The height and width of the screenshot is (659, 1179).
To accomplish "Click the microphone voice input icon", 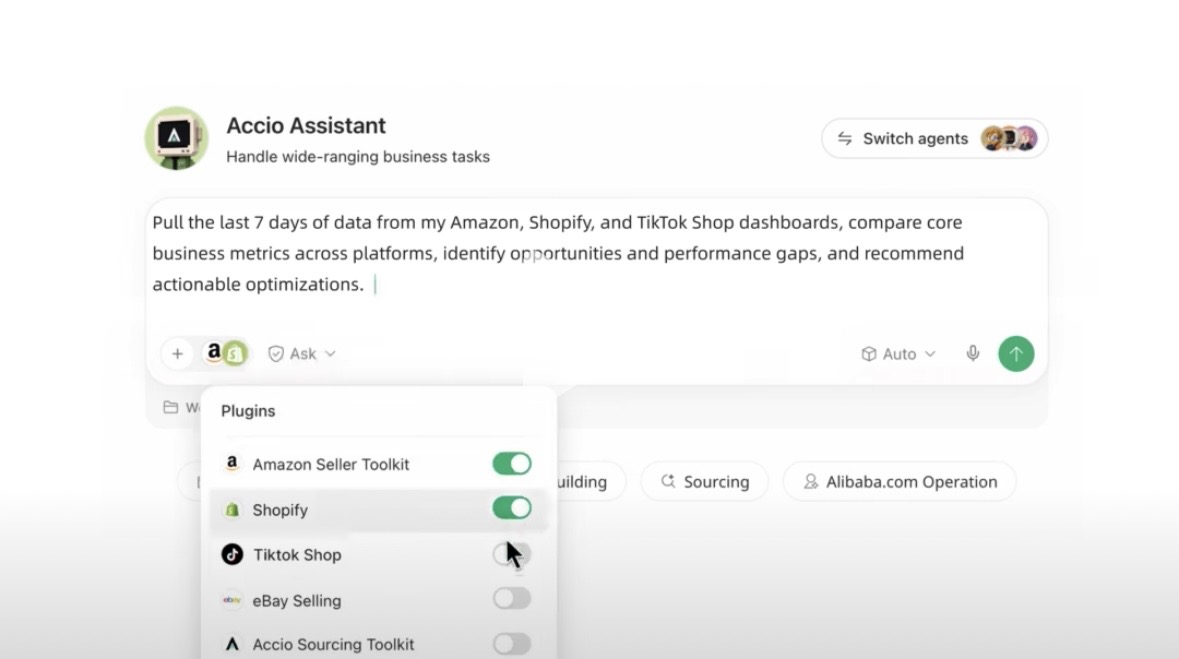I will pyautogui.click(x=973, y=354).
